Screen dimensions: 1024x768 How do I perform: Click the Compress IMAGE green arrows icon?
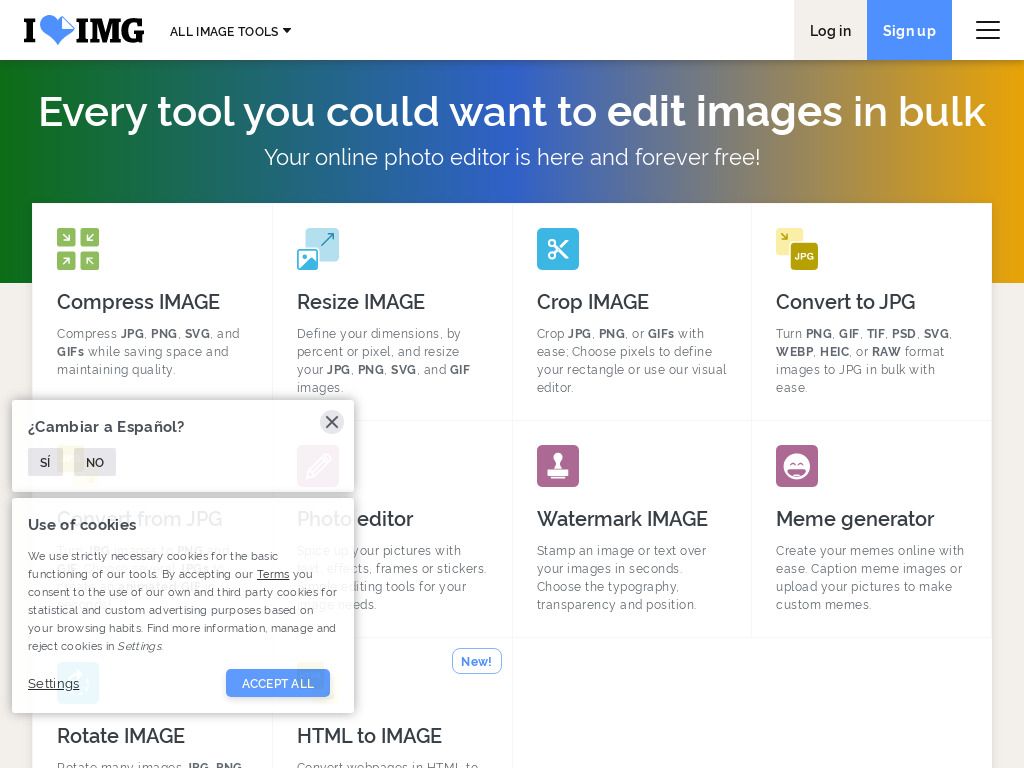click(78, 249)
